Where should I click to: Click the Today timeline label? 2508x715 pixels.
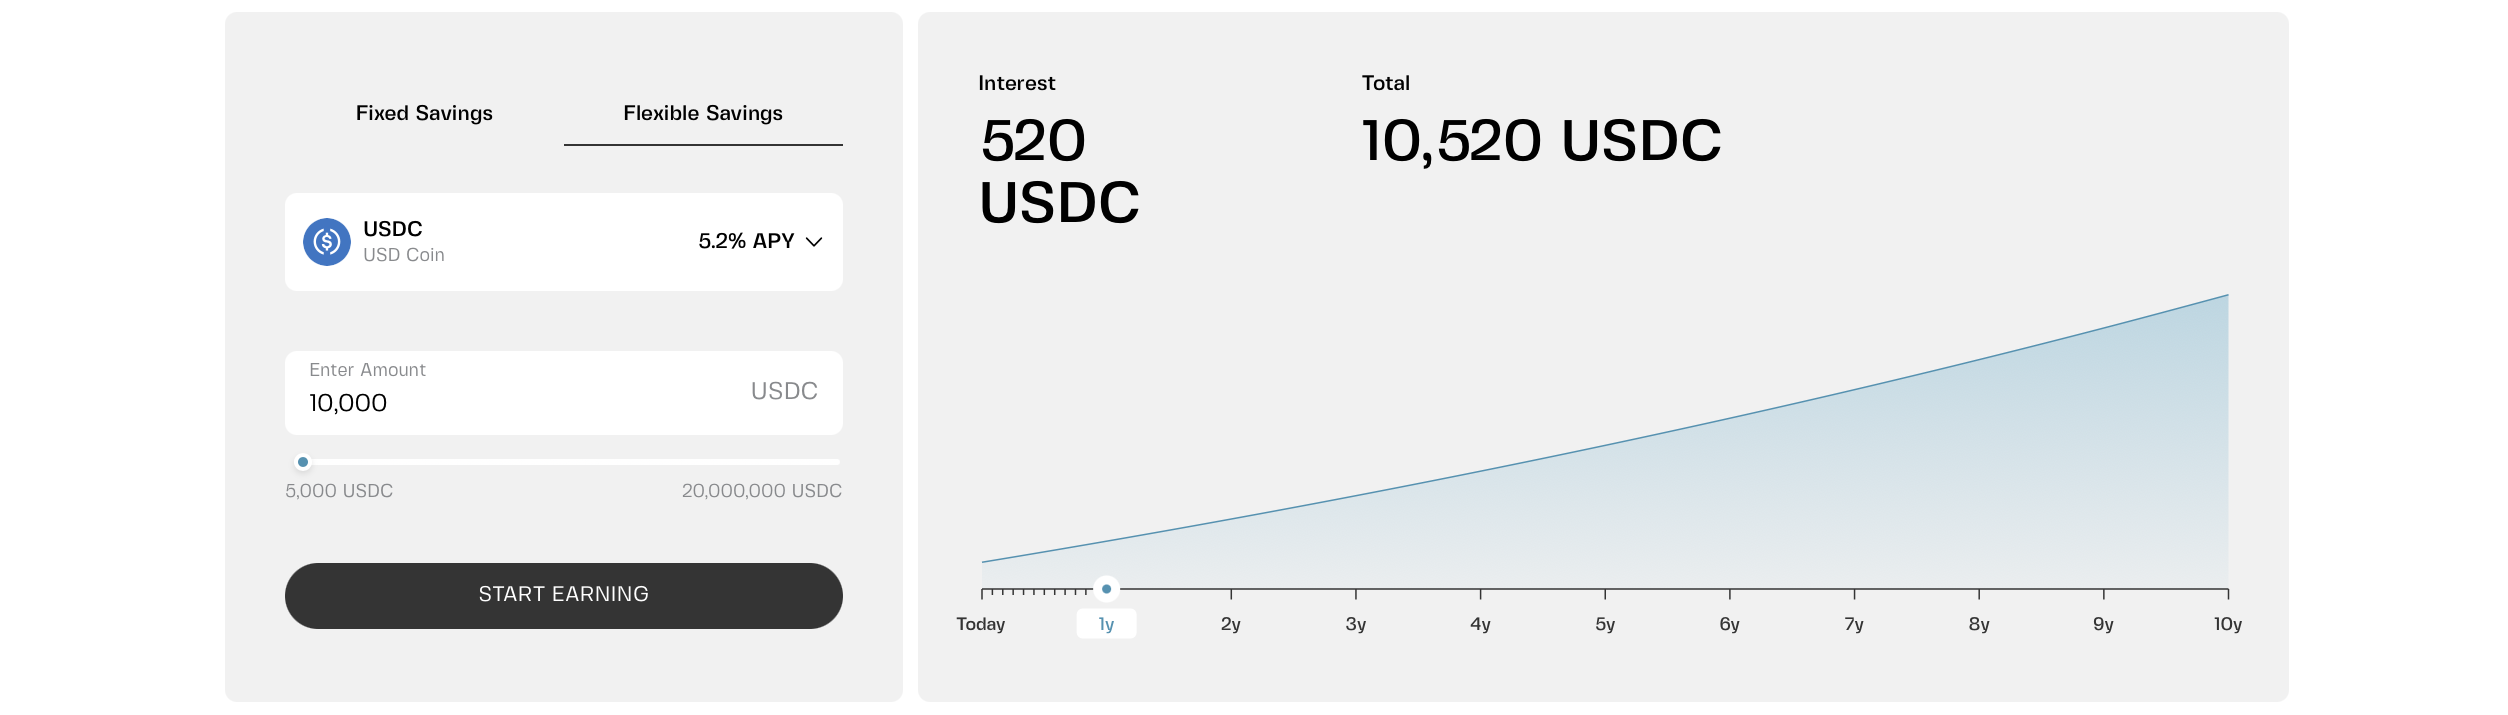click(981, 624)
